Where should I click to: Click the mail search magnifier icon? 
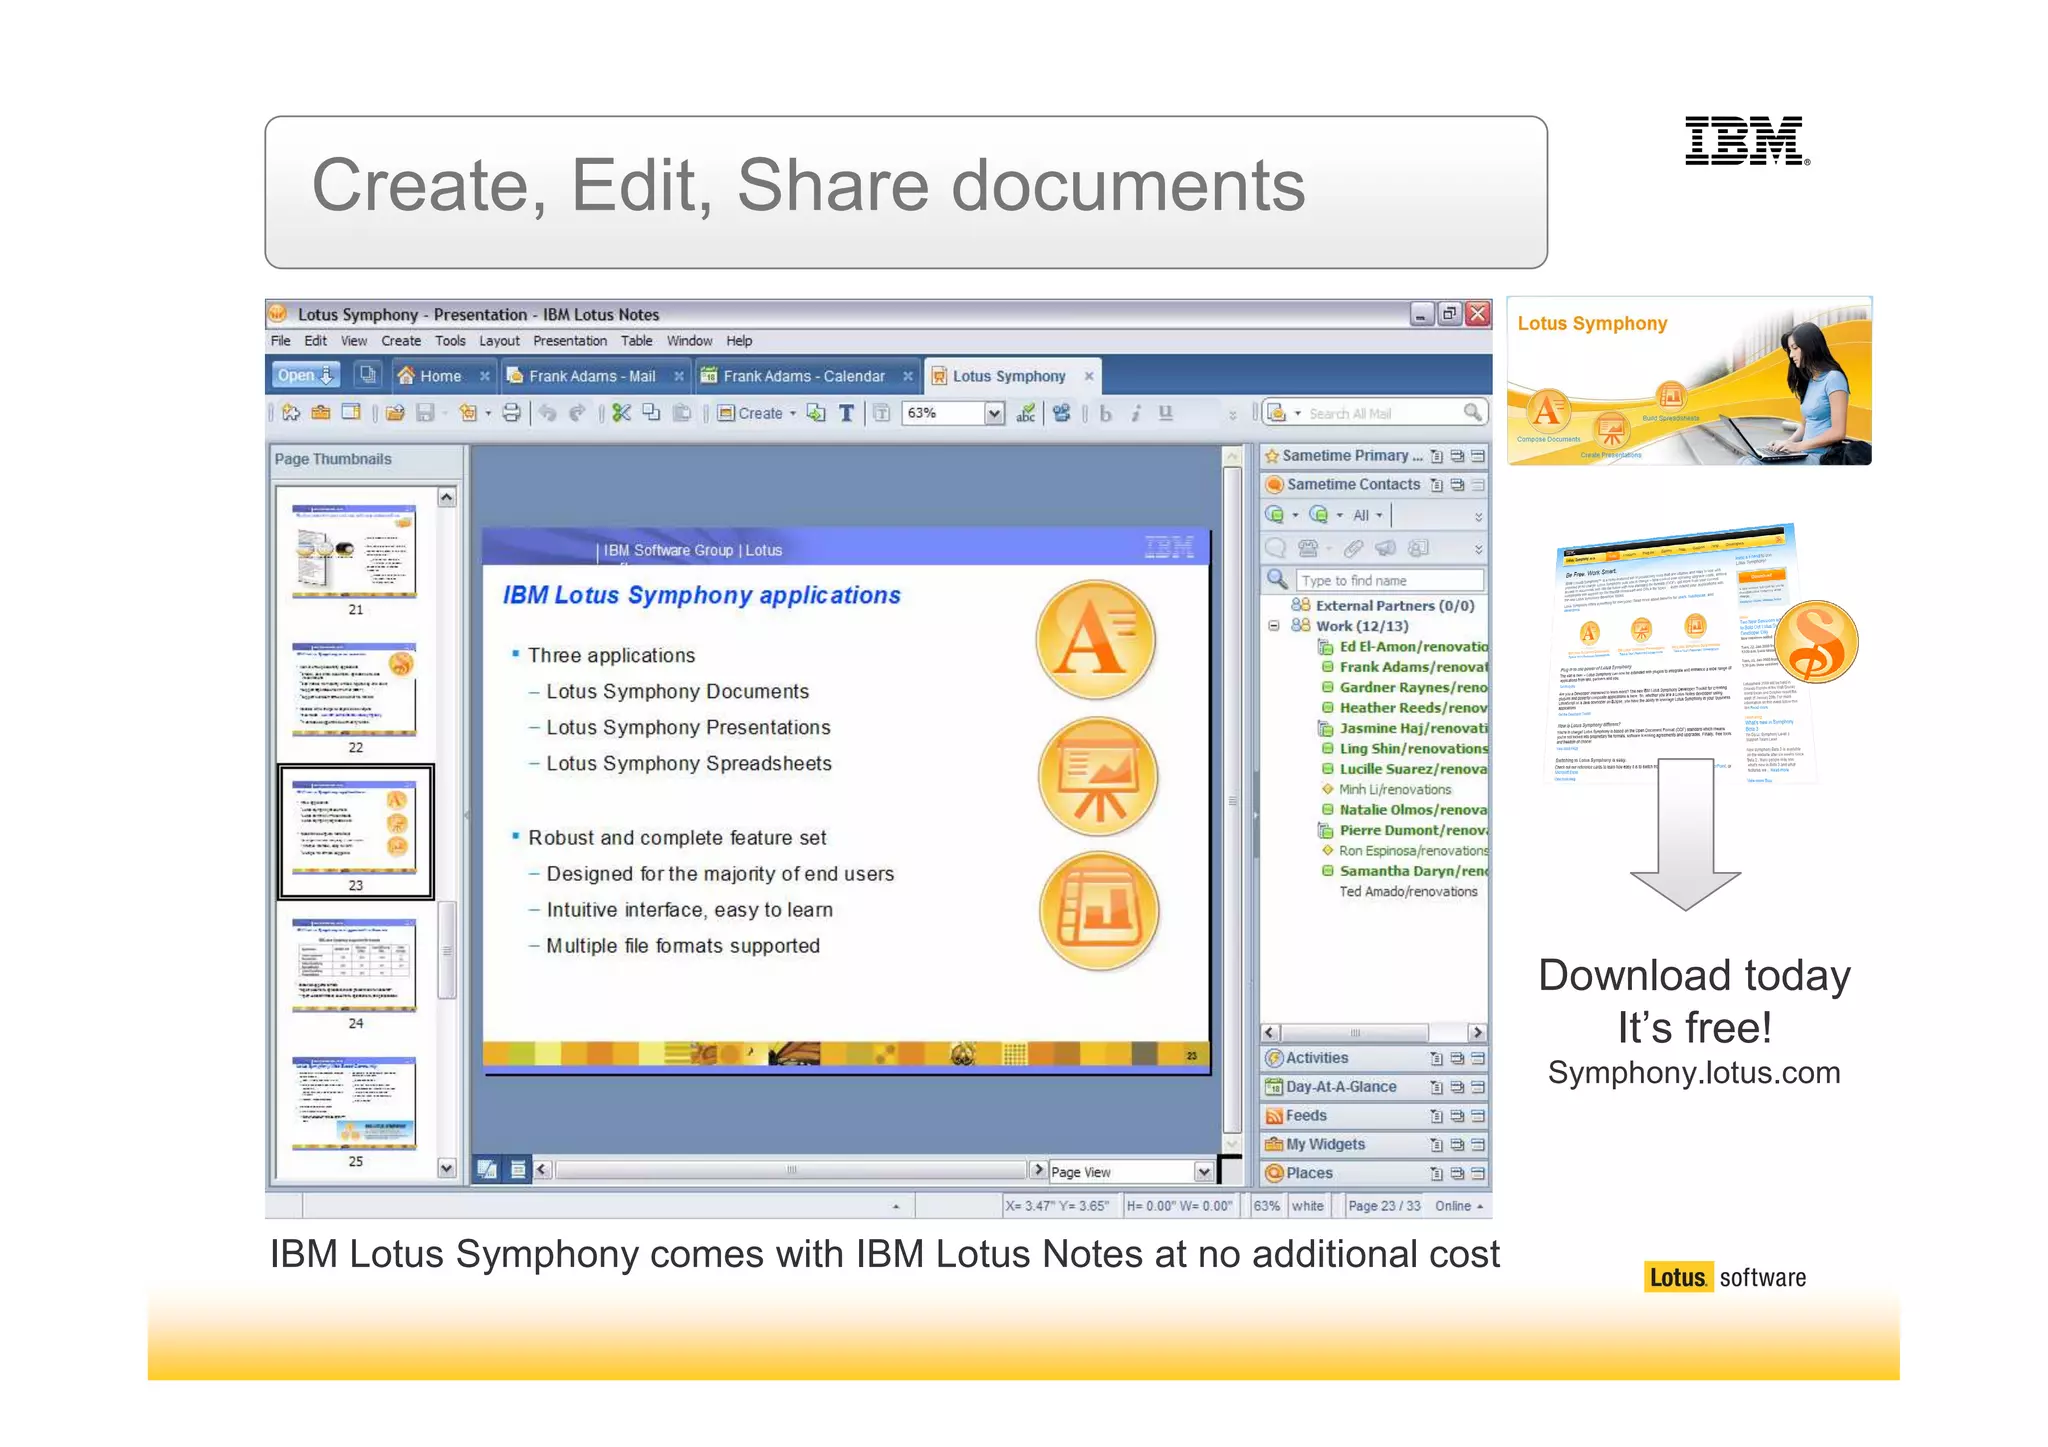pos(1472,412)
